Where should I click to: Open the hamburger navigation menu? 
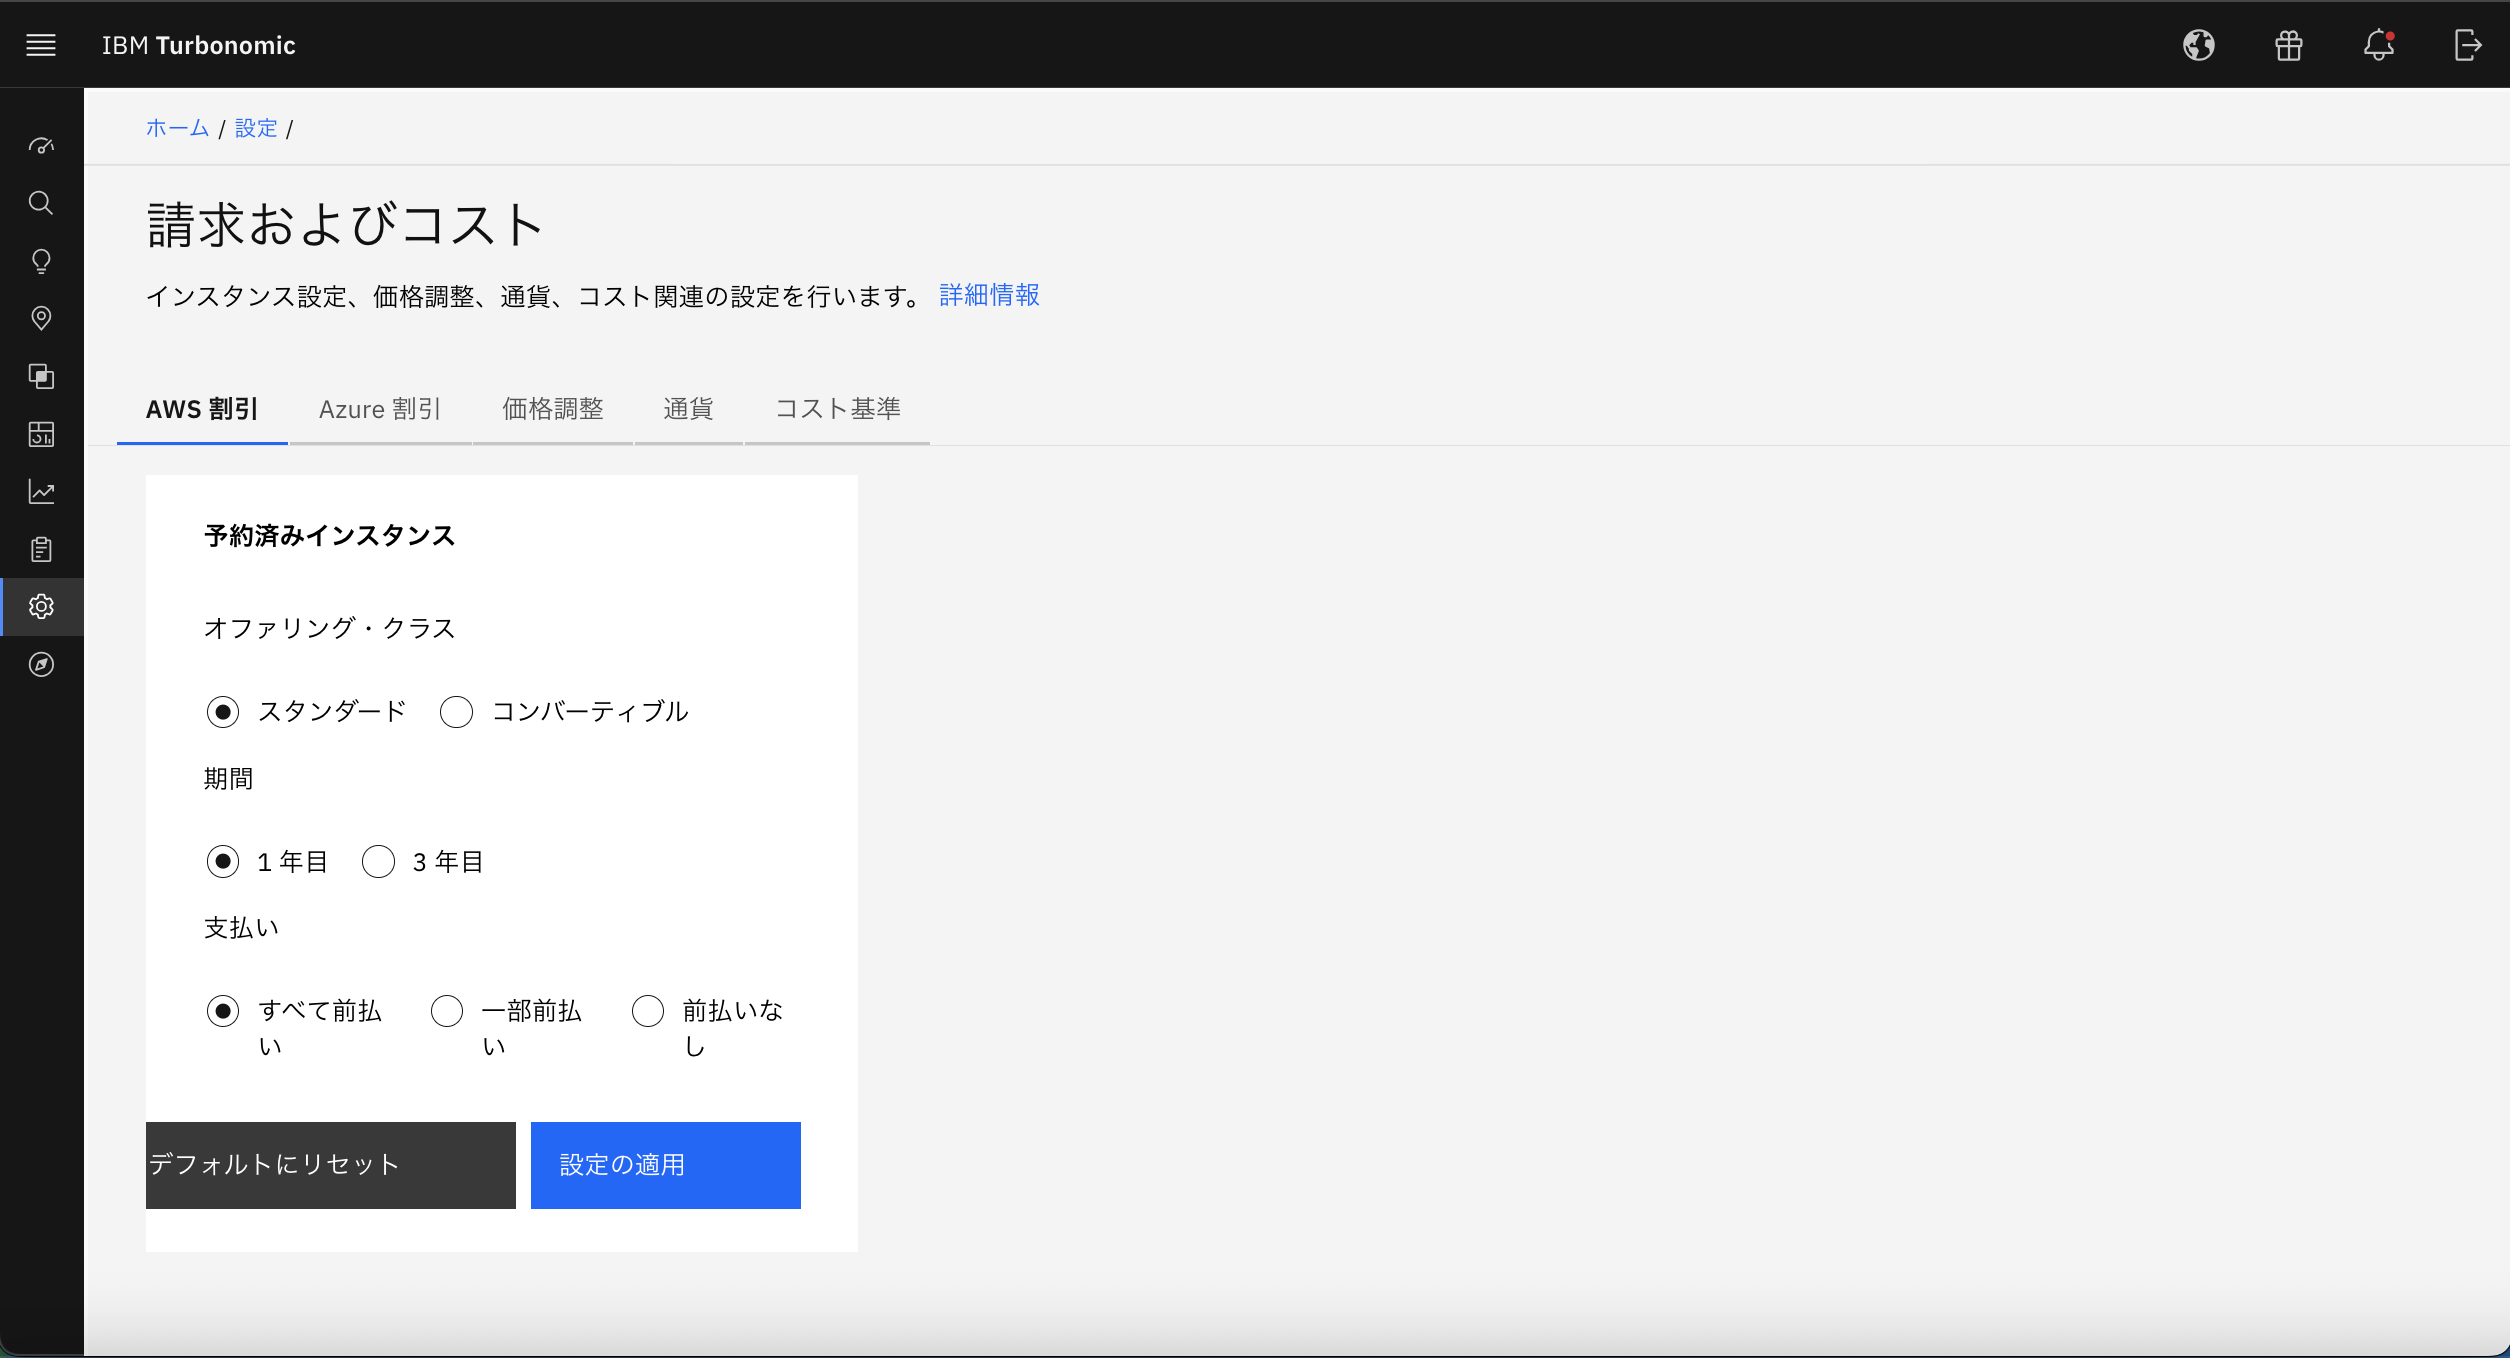tap(41, 45)
